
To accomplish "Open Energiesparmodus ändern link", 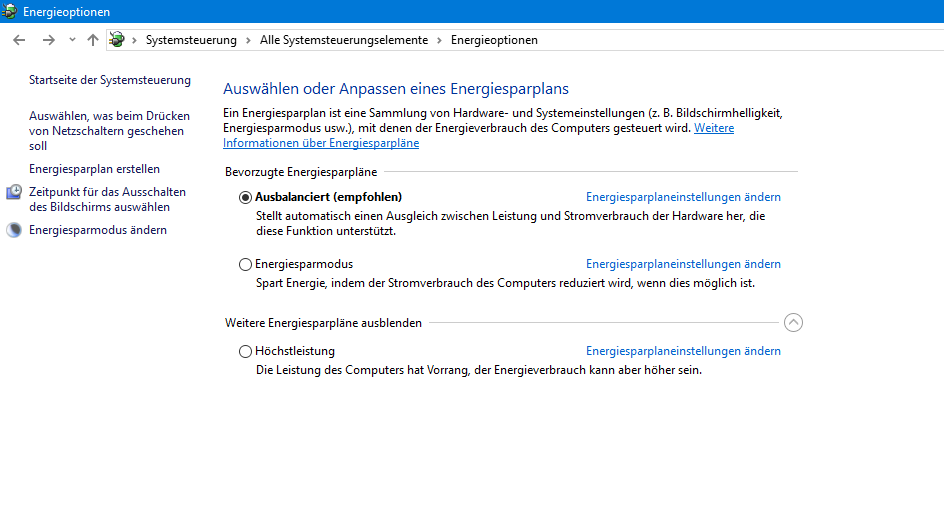I will [98, 230].
